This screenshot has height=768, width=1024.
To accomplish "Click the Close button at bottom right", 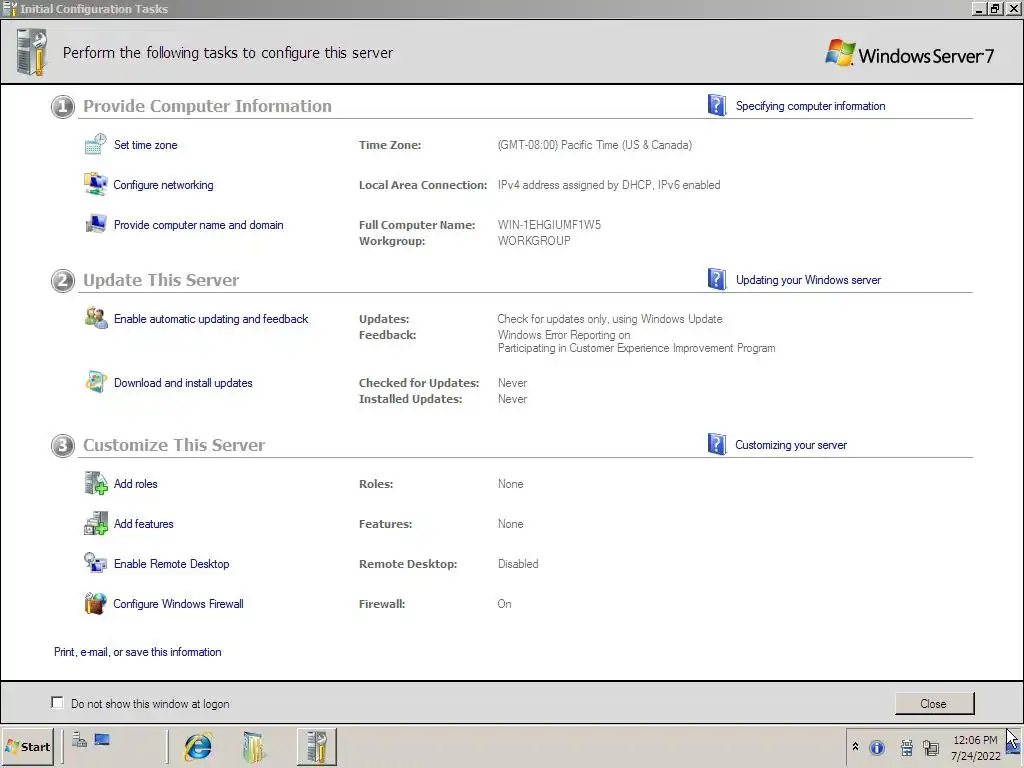I will click(934, 703).
